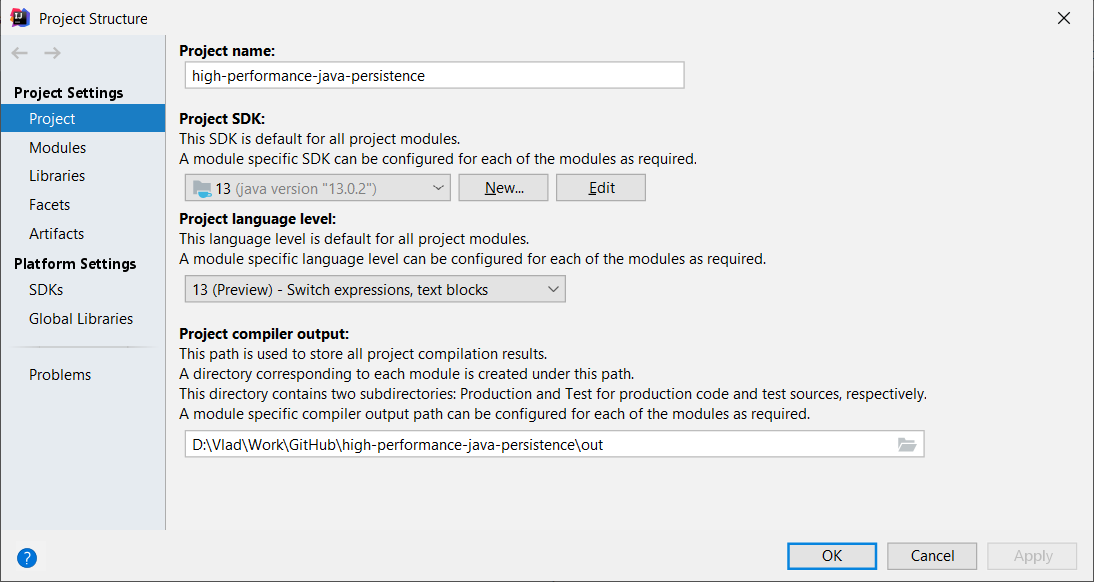Select Project in the settings sidebar
This screenshot has height=582, width=1094.
pos(52,119)
